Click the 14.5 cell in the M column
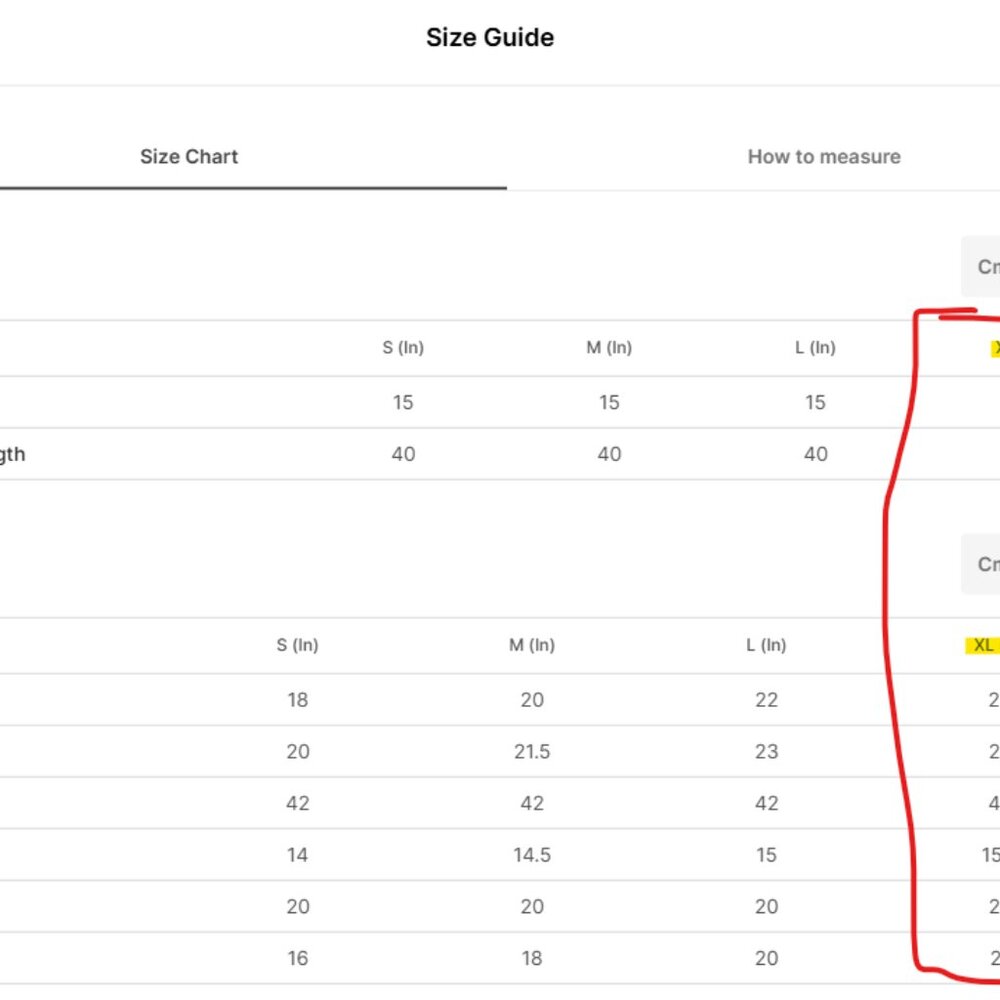Screen dimensions: 1000x1000 tap(532, 855)
